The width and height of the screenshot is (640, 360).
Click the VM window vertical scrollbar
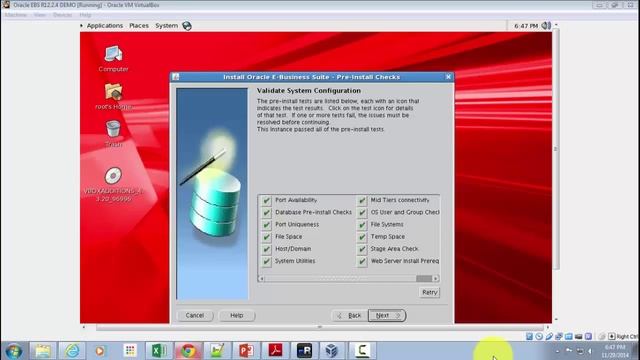tap(555, 149)
